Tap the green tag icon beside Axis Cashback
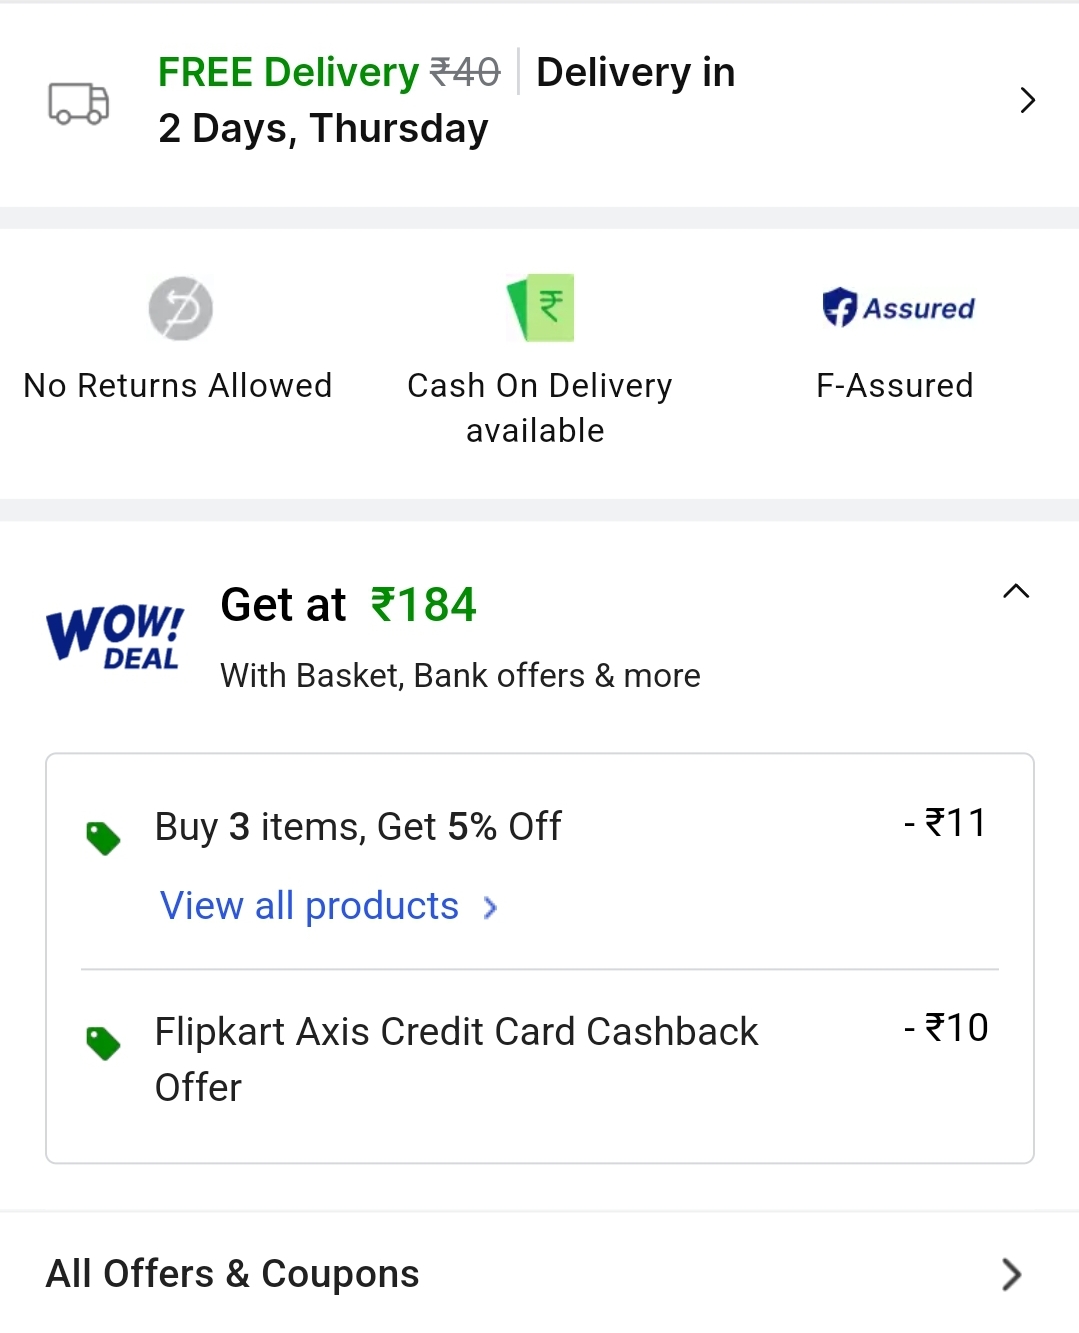 point(103,1043)
